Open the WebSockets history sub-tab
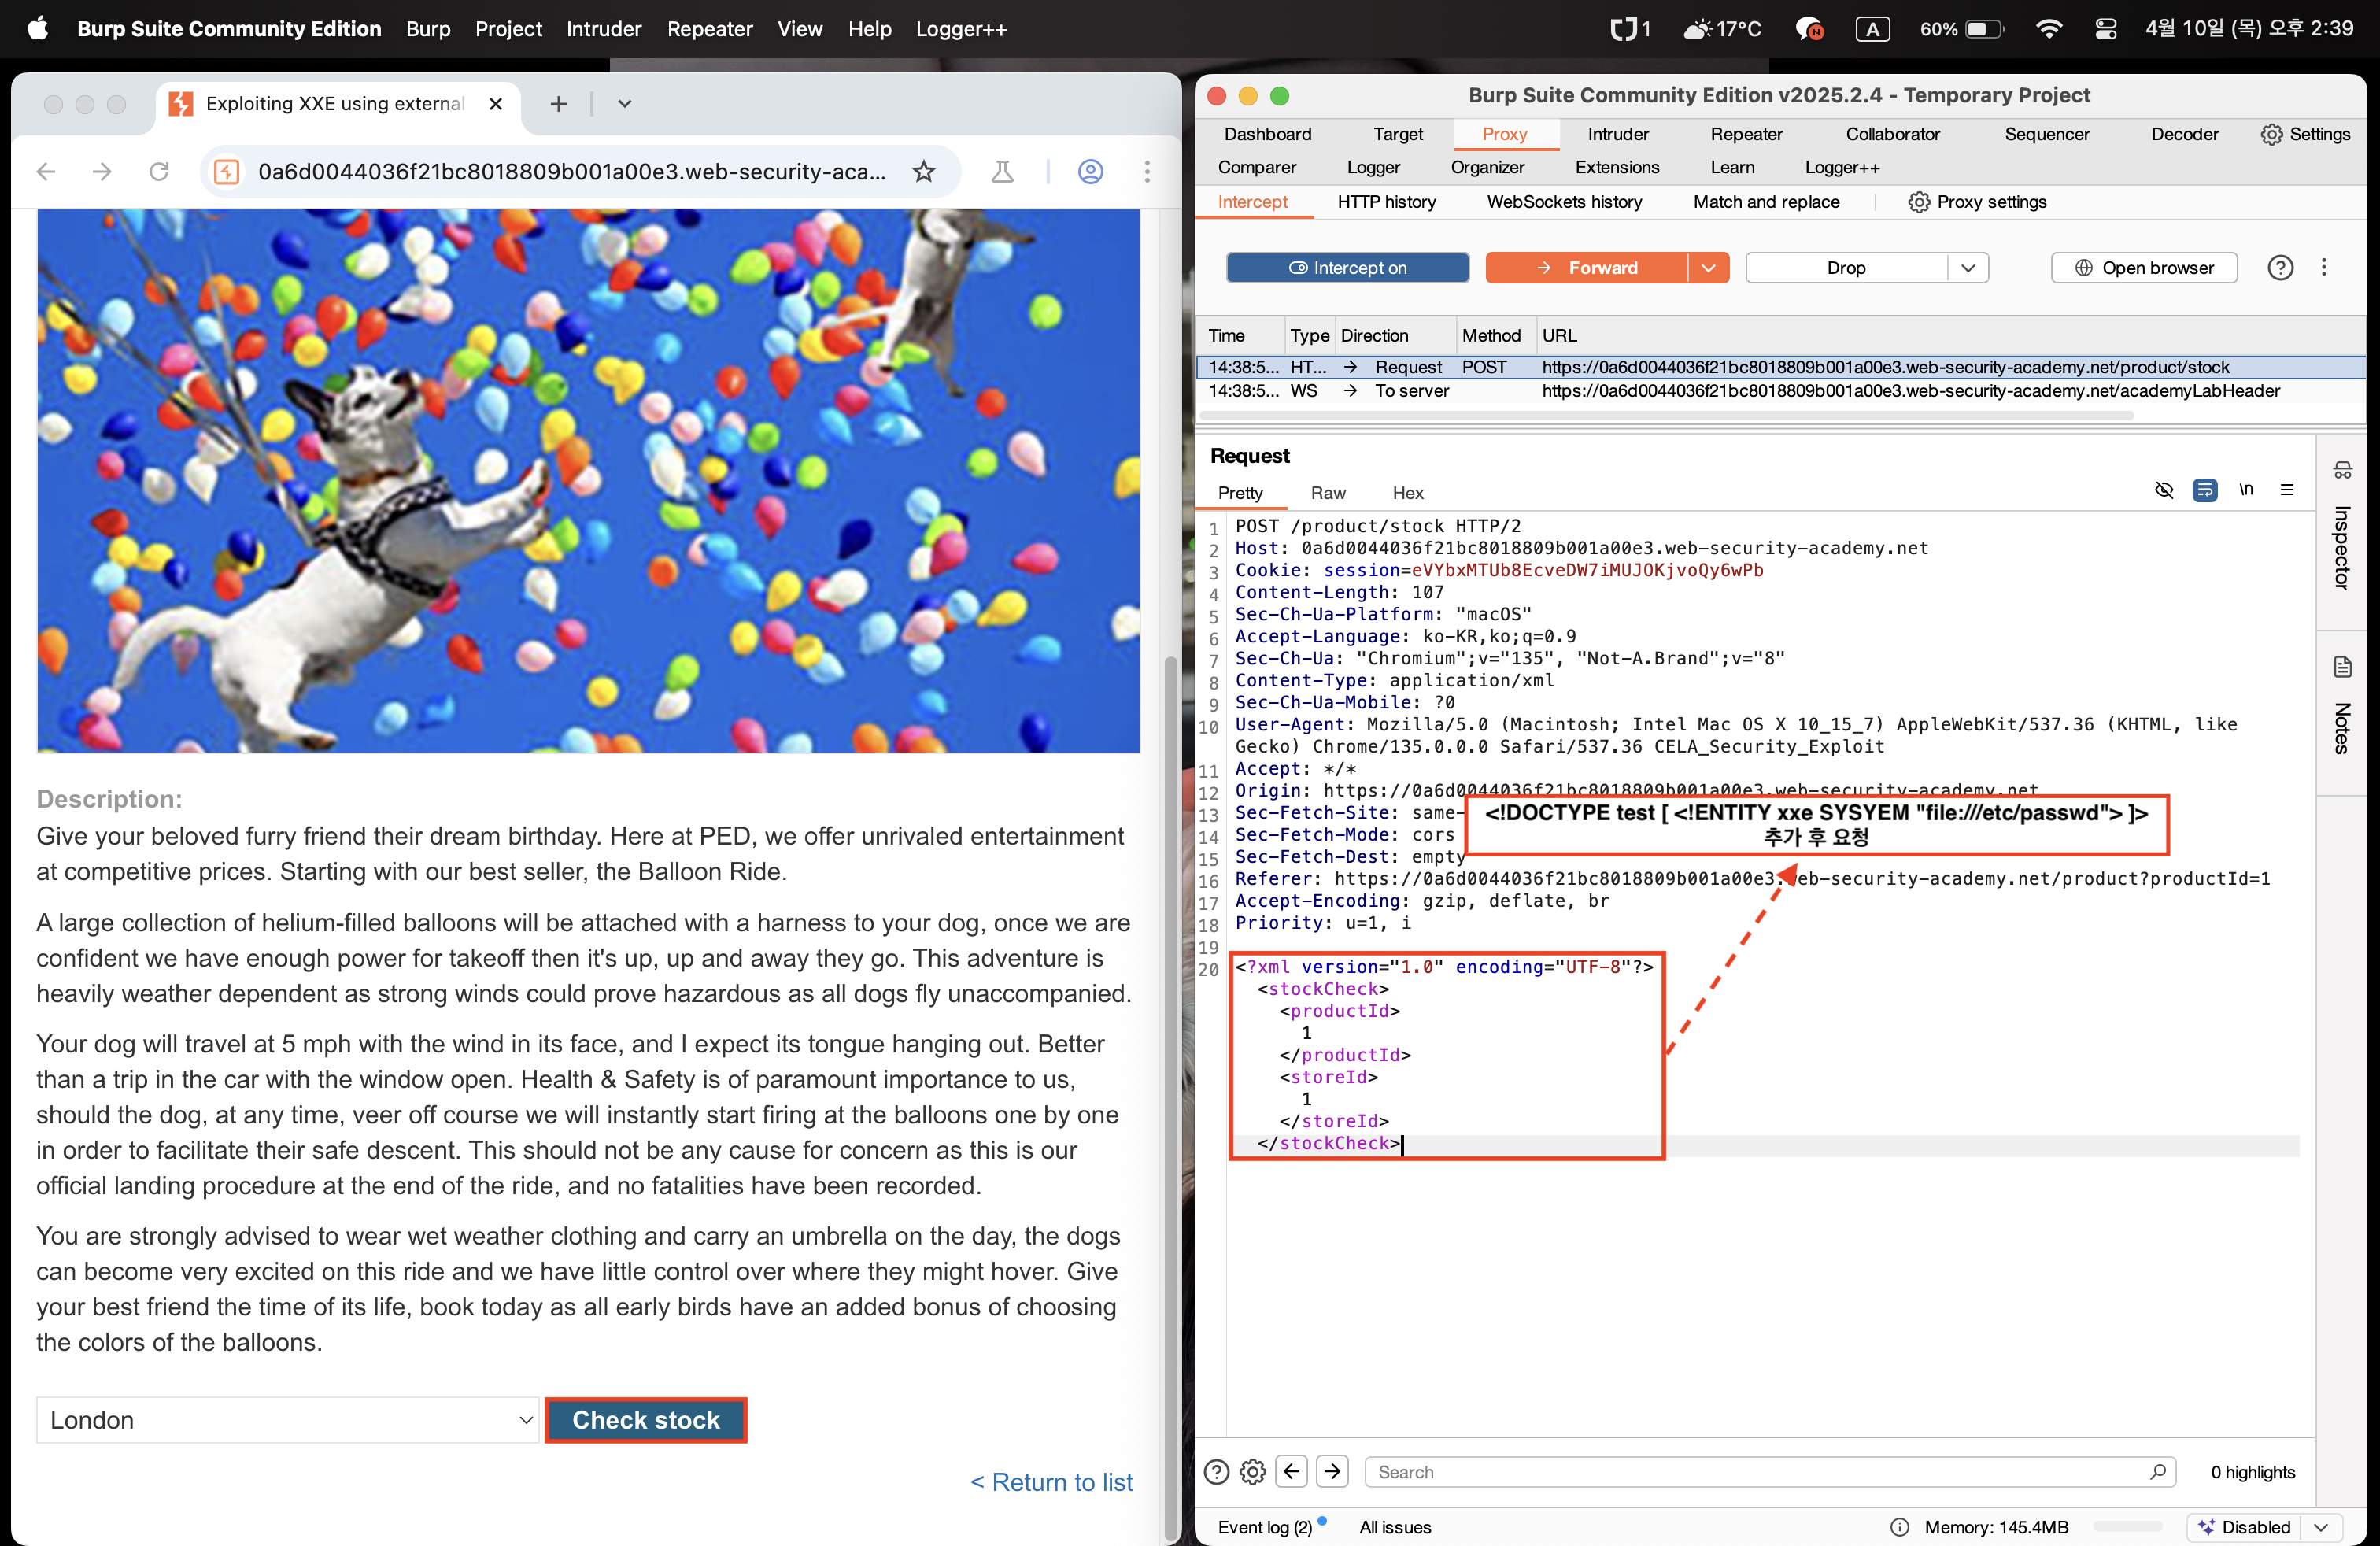This screenshot has width=2380, height=1546. coord(1565,202)
